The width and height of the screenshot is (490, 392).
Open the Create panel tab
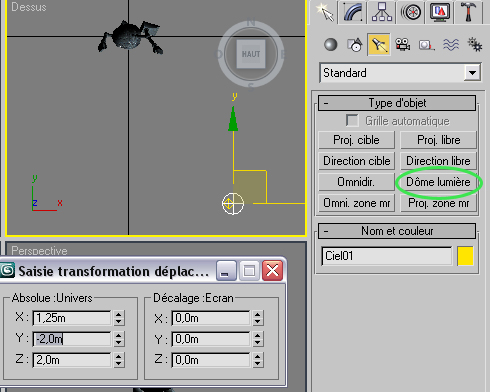click(x=324, y=12)
